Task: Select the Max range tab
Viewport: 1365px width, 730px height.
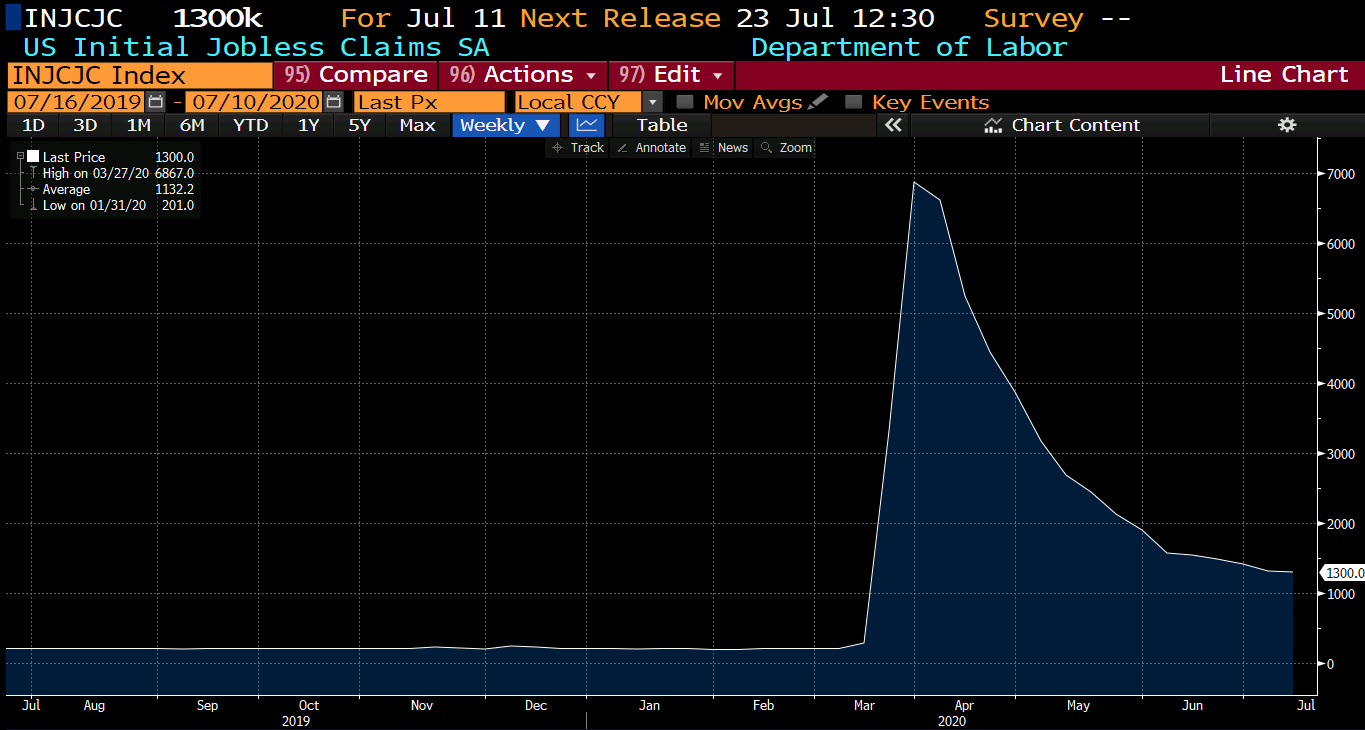Action: [x=417, y=125]
